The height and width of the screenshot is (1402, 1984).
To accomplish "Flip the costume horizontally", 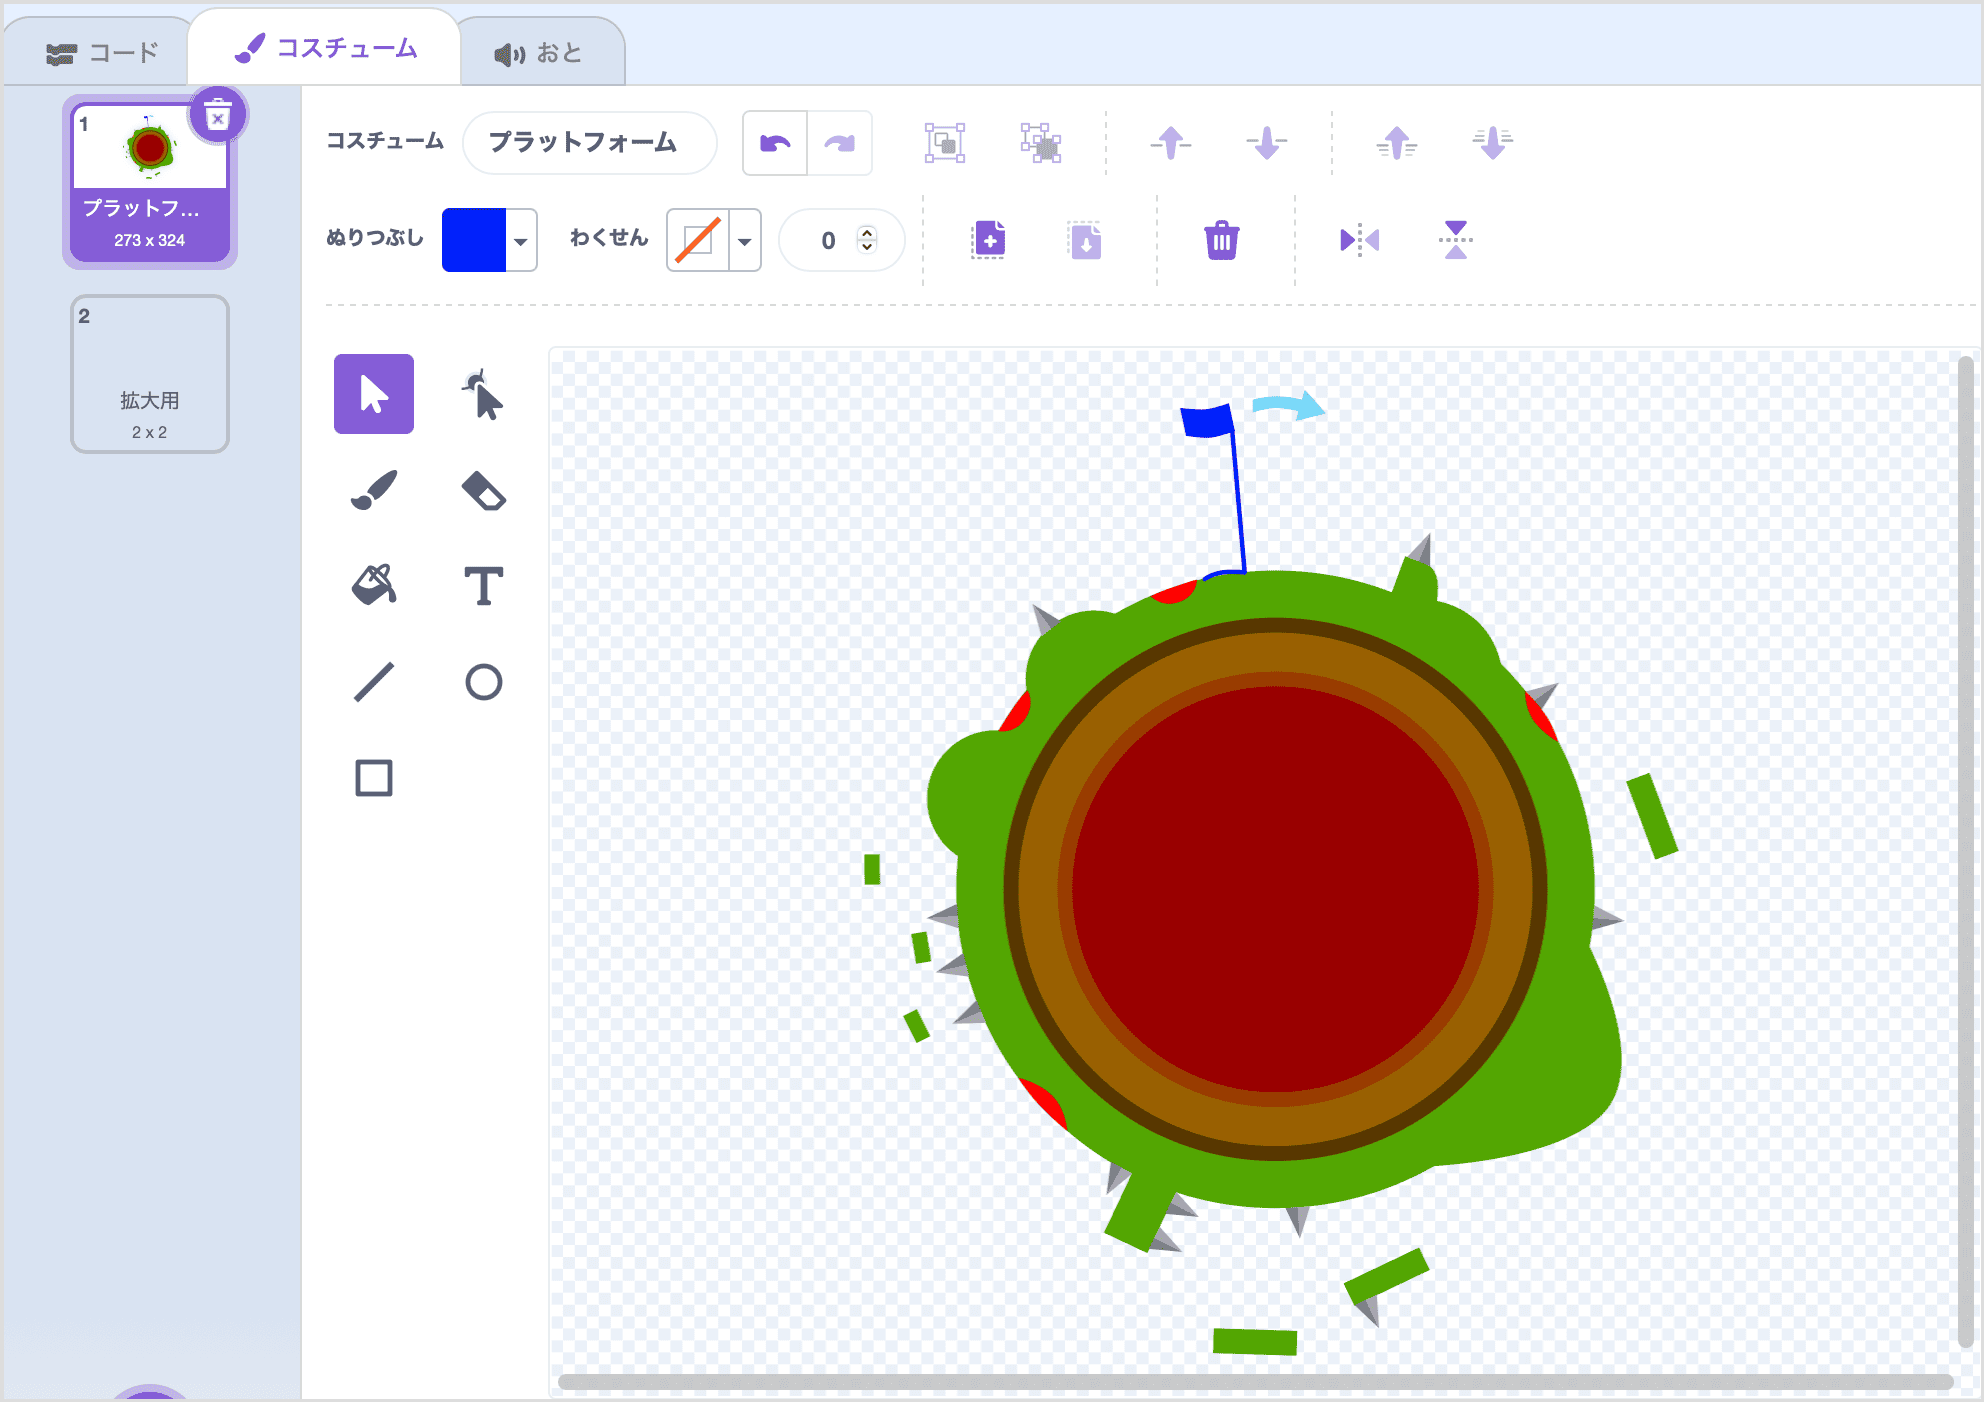I will 1357,240.
